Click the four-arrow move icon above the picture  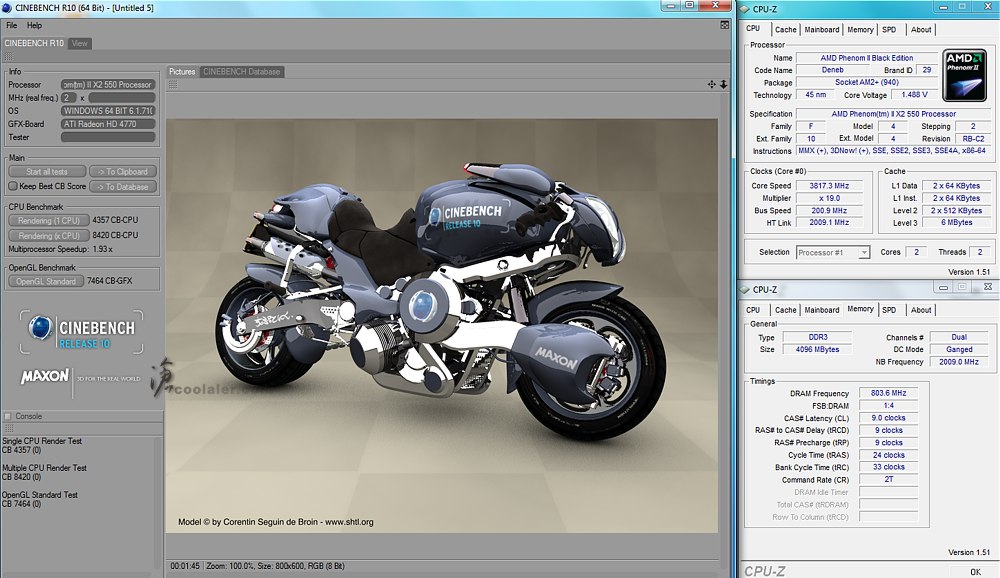[x=712, y=84]
